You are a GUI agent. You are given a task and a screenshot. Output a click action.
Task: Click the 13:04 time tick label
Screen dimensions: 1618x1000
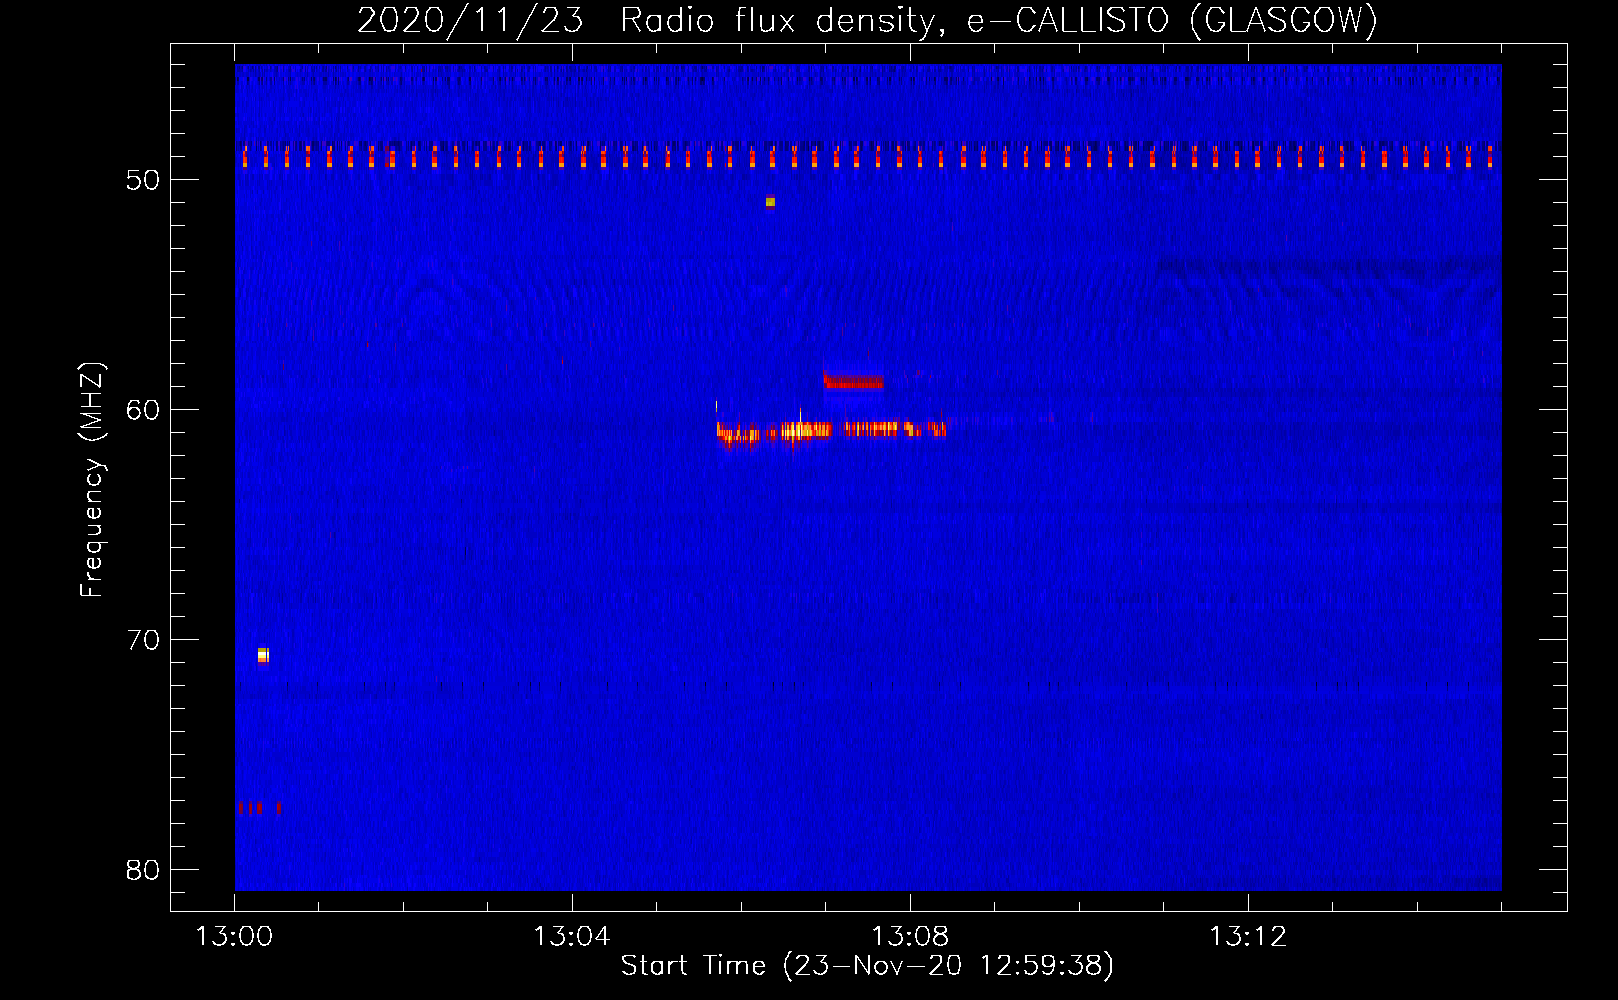coord(572,937)
